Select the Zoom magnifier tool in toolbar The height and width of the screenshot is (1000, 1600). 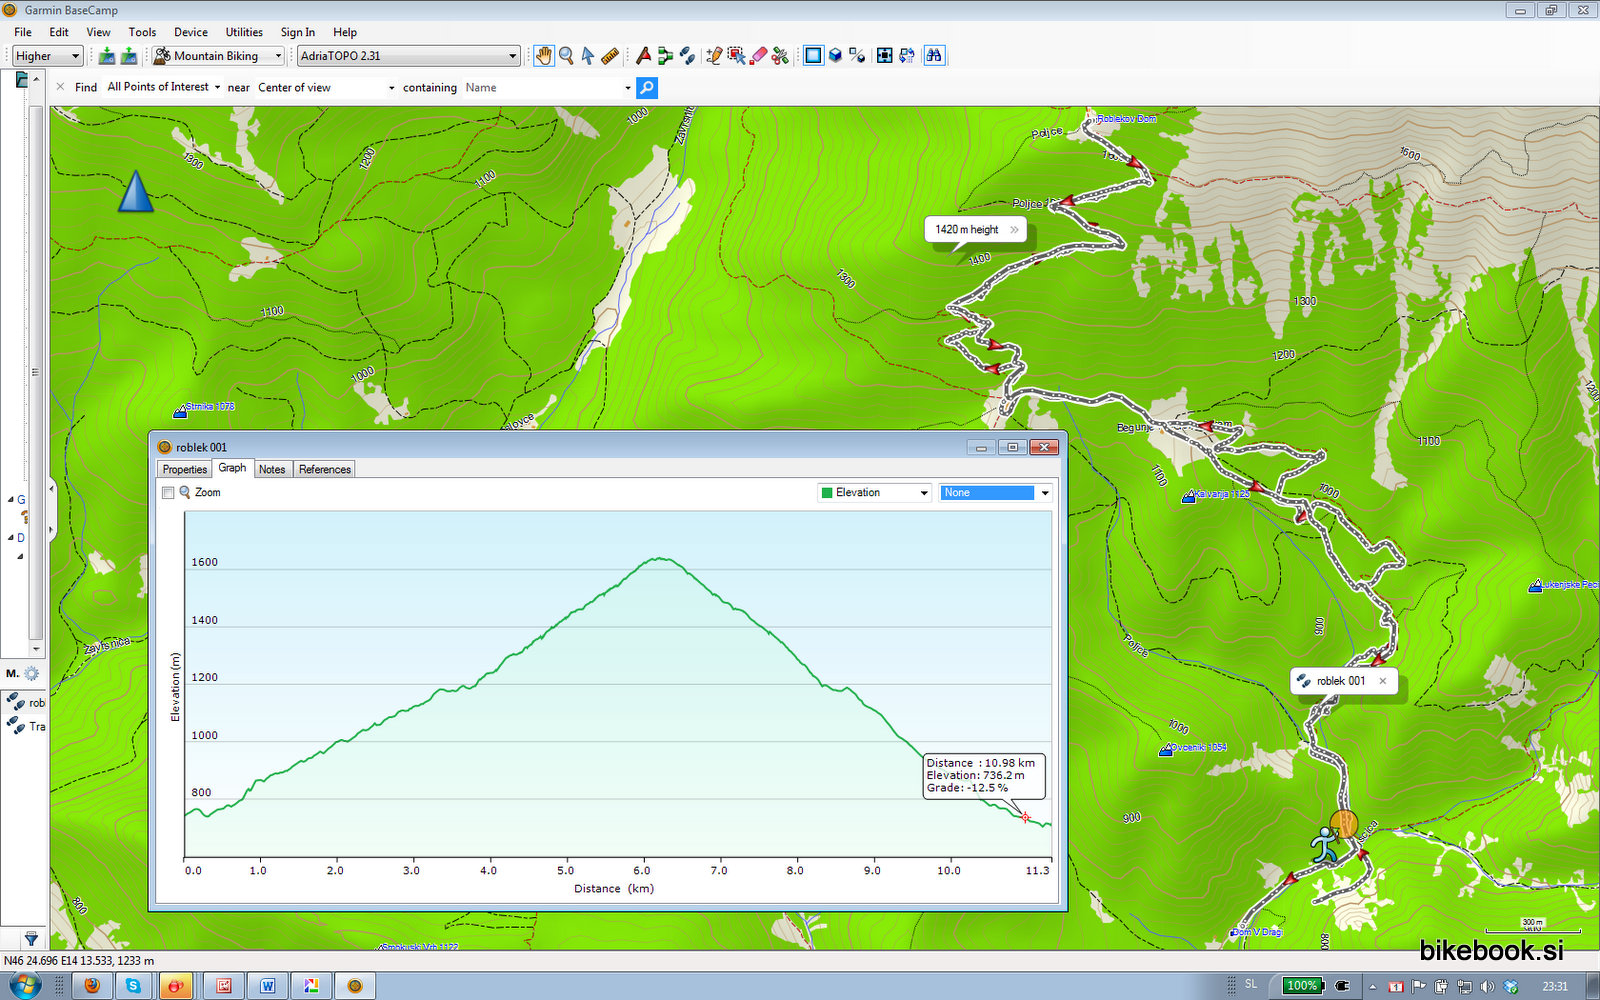[x=566, y=56]
